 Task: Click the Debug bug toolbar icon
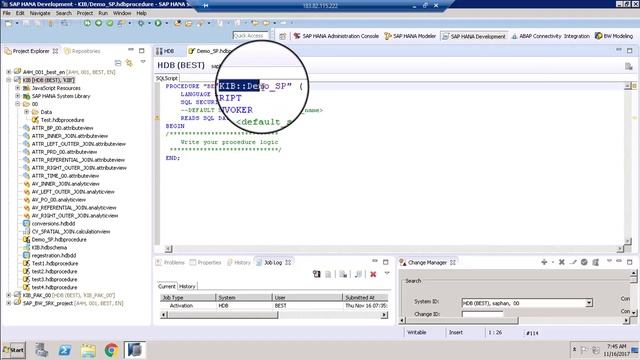click(141, 23)
